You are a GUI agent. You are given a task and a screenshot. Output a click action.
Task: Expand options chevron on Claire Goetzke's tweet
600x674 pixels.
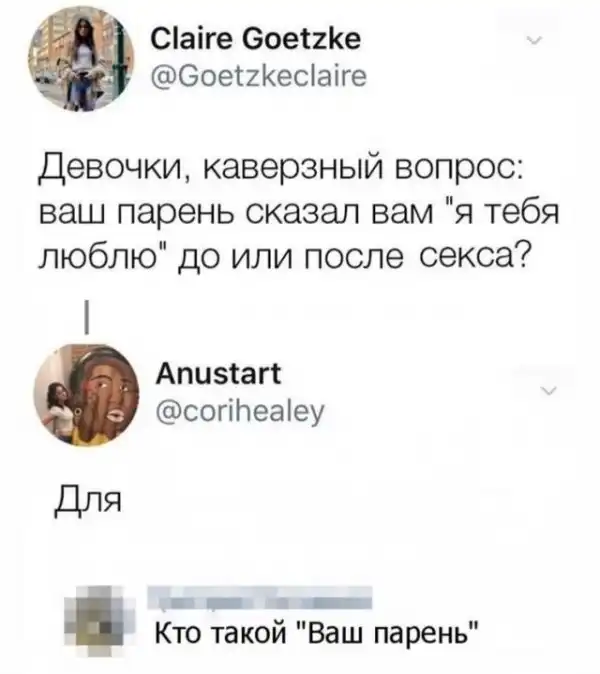(x=534, y=41)
